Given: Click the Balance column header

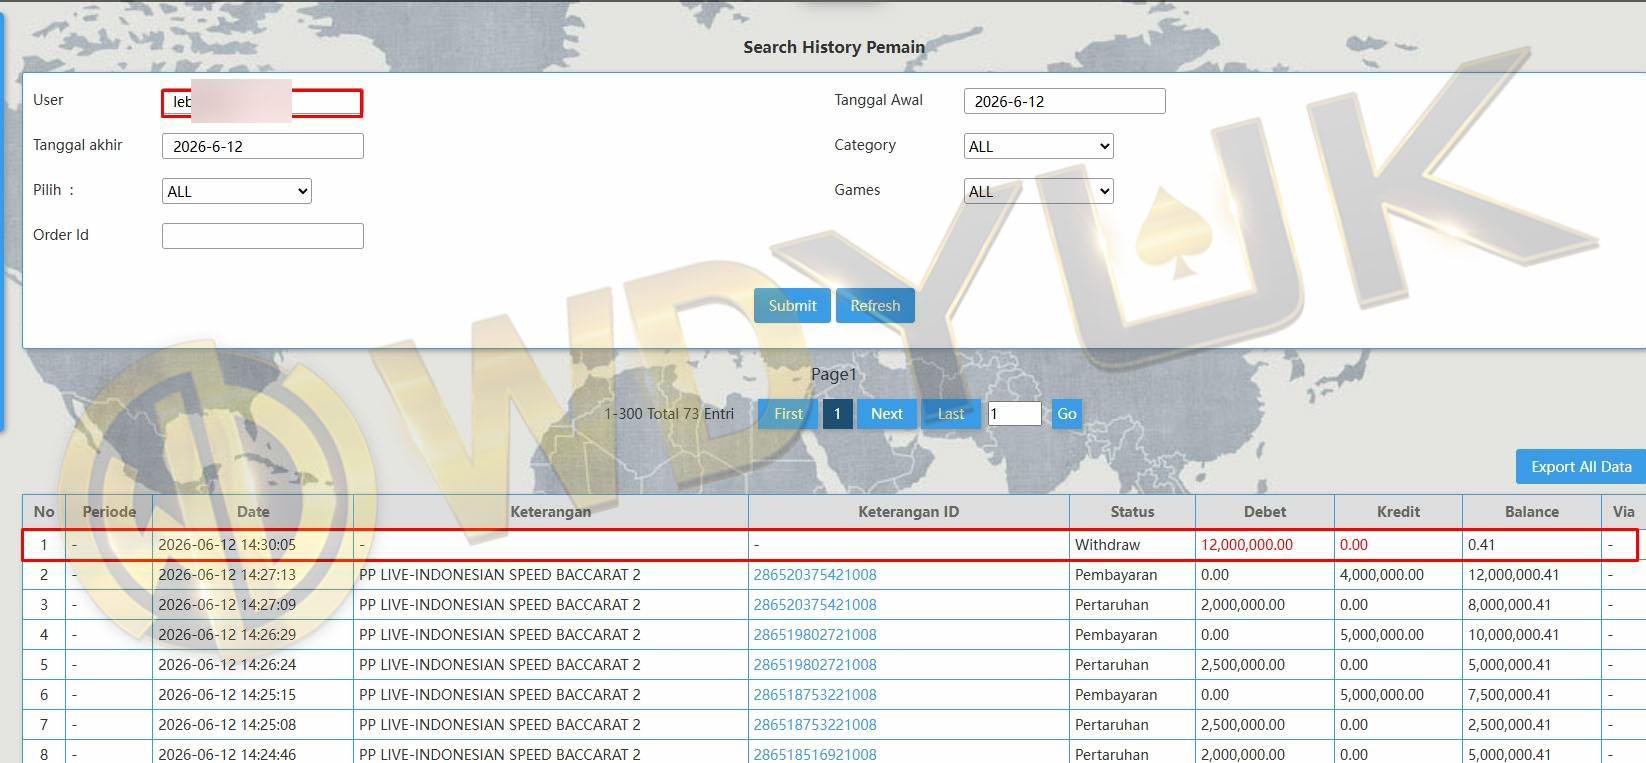Looking at the screenshot, I should (x=1532, y=512).
